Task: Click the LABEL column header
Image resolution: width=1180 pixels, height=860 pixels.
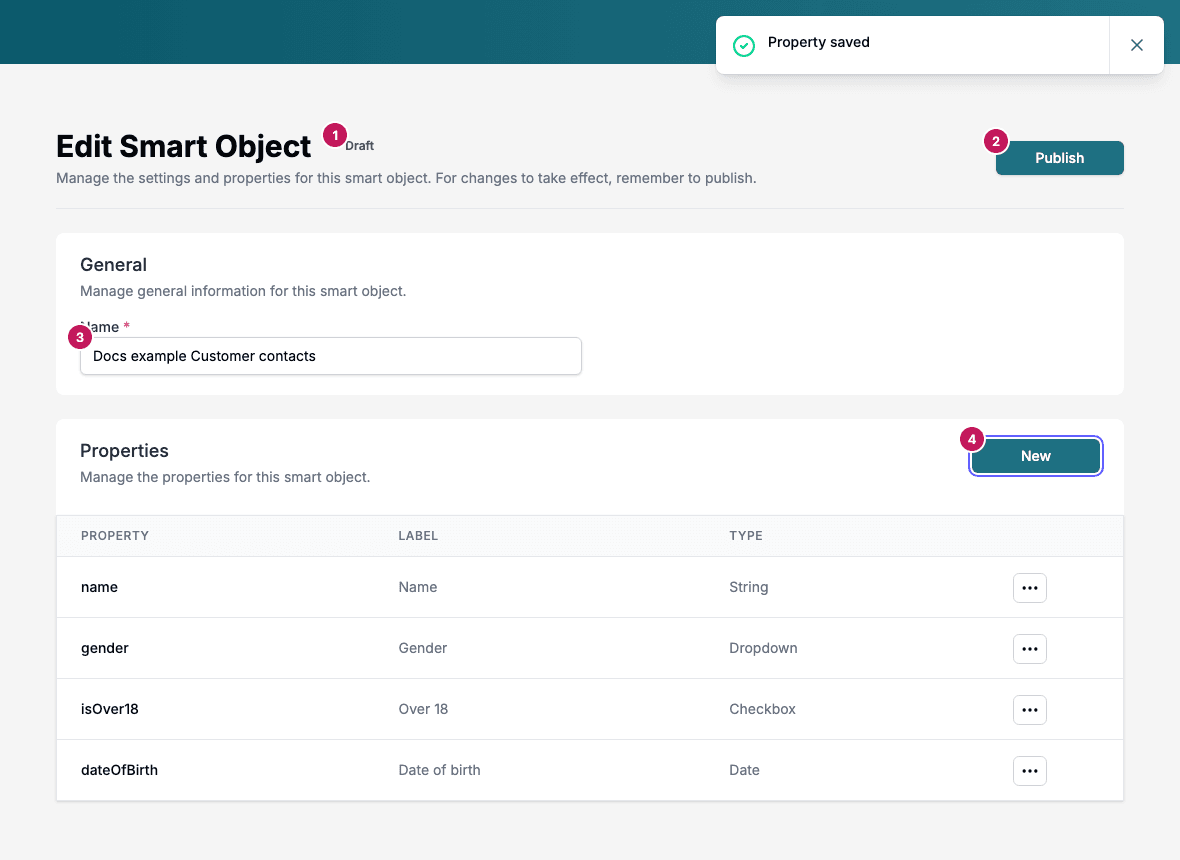Action: (418, 536)
